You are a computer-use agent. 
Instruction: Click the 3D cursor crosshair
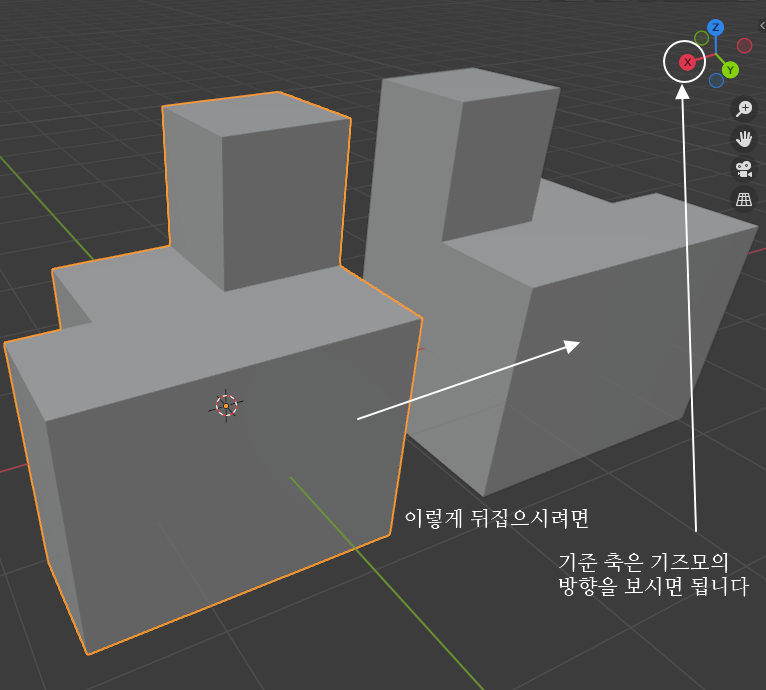[x=226, y=406]
